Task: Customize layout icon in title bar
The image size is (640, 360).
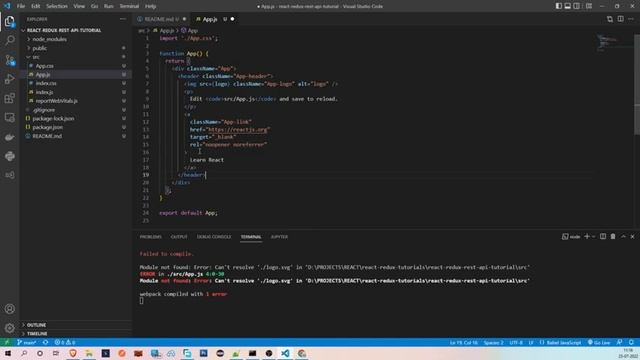Action: (x=589, y=6)
